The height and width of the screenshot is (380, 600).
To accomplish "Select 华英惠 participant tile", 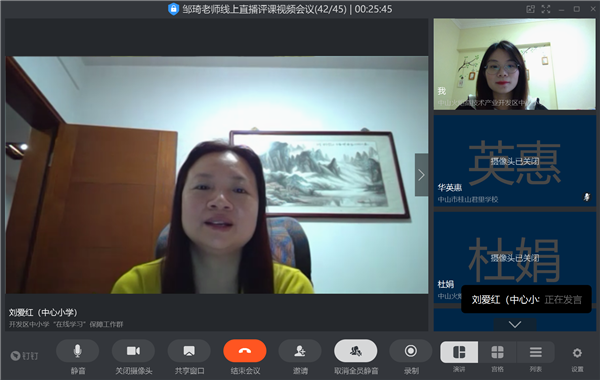I will [x=514, y=161].
